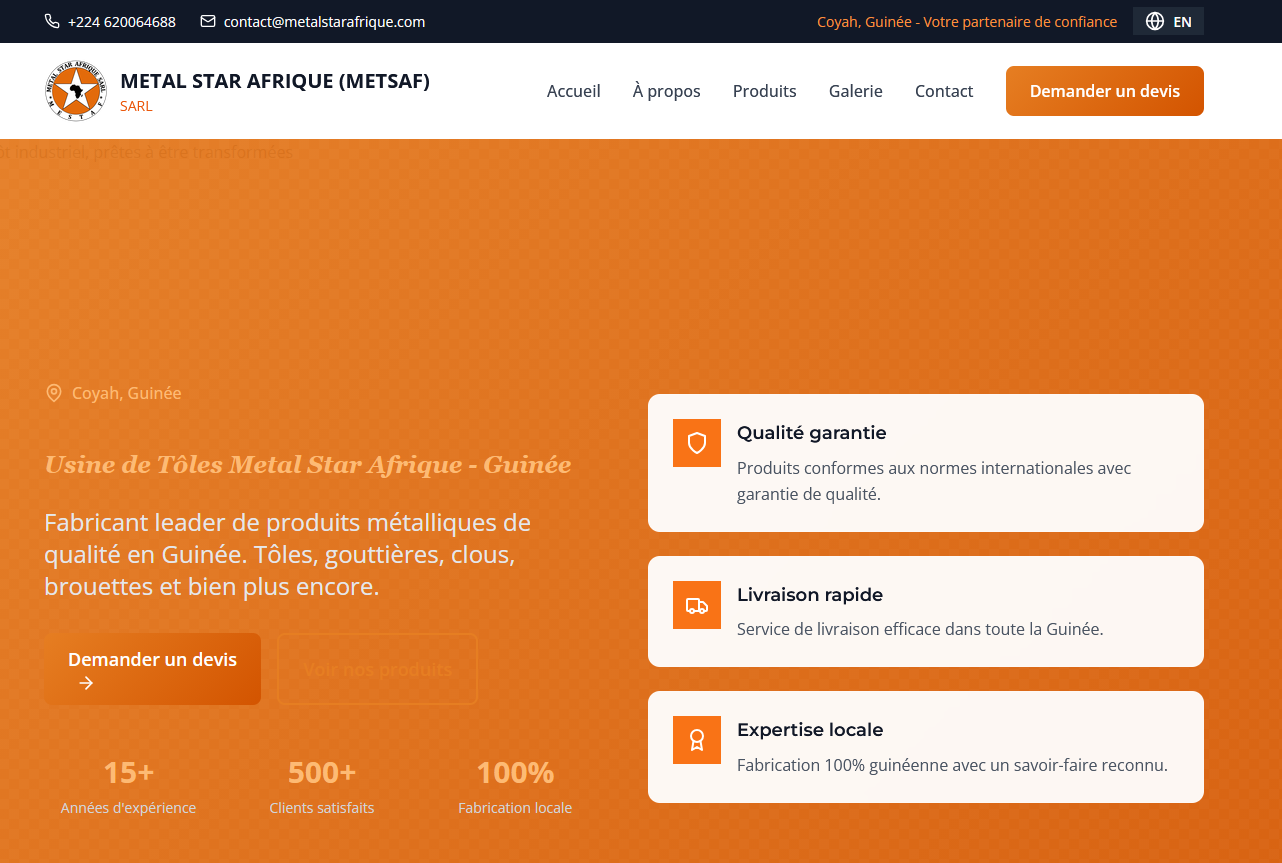
Task: Click the Usine de Tôles Metal Star Afrique heading
Action: (x=308, y=465)
